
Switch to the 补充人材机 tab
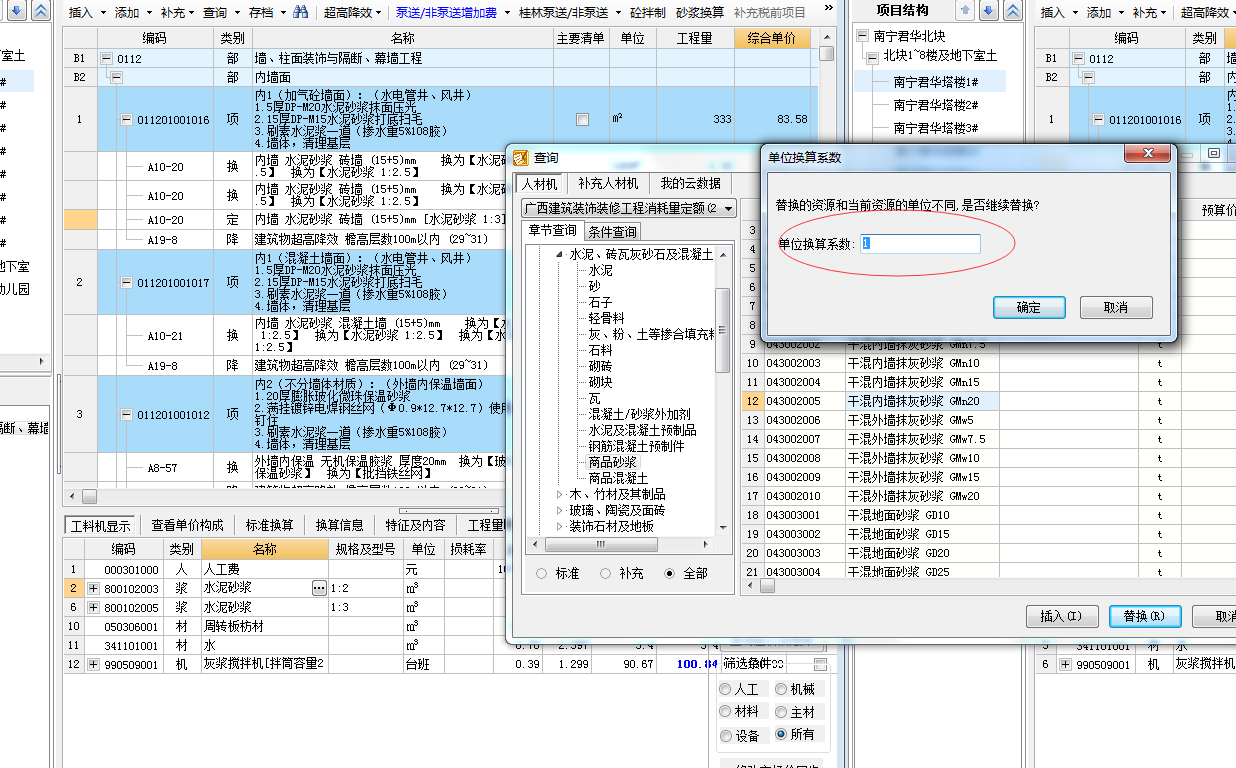click(608, 184)
